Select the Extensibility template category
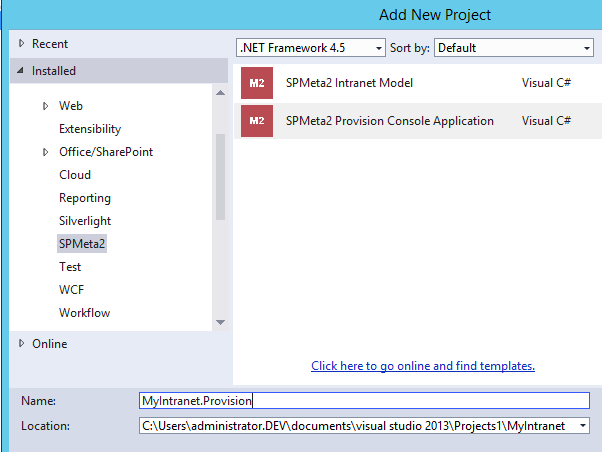602x452 pixels. (x=90, y=129)
